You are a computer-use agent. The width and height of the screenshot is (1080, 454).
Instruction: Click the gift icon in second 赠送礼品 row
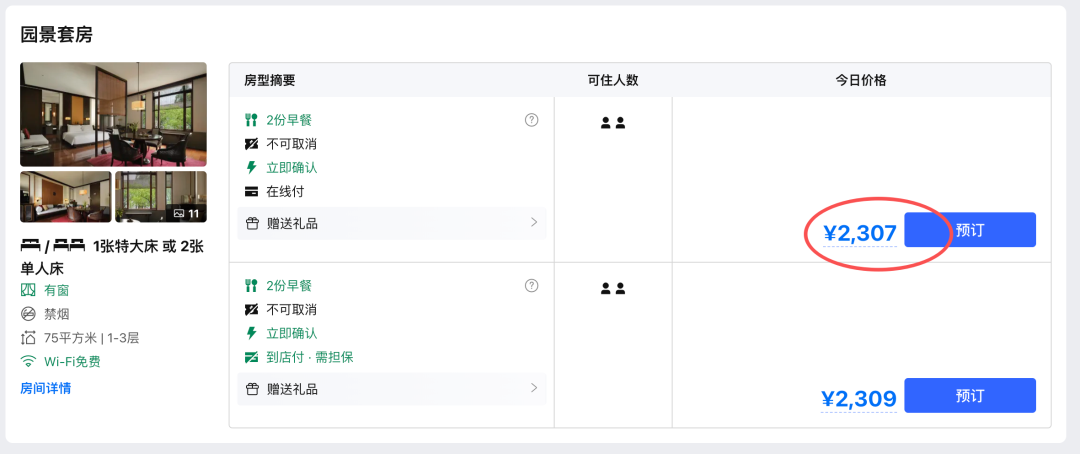252,389
